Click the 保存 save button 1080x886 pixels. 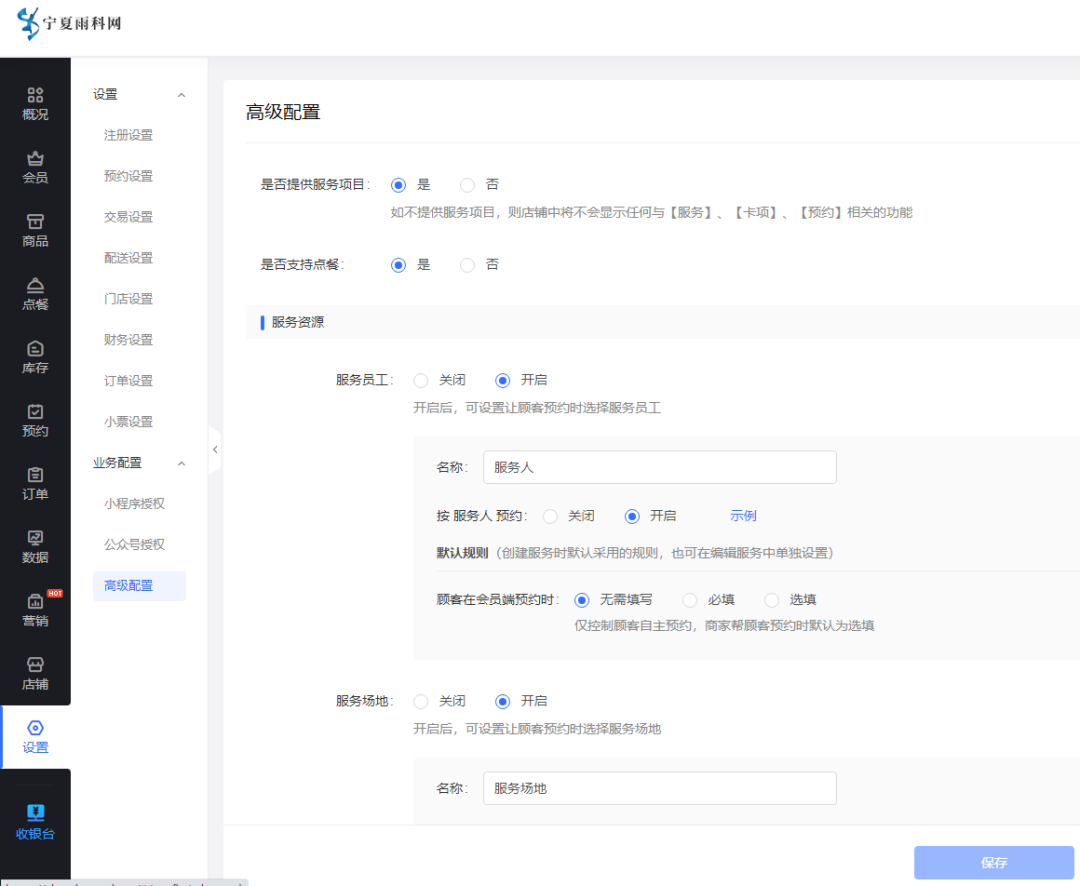(x=994, y=863)
